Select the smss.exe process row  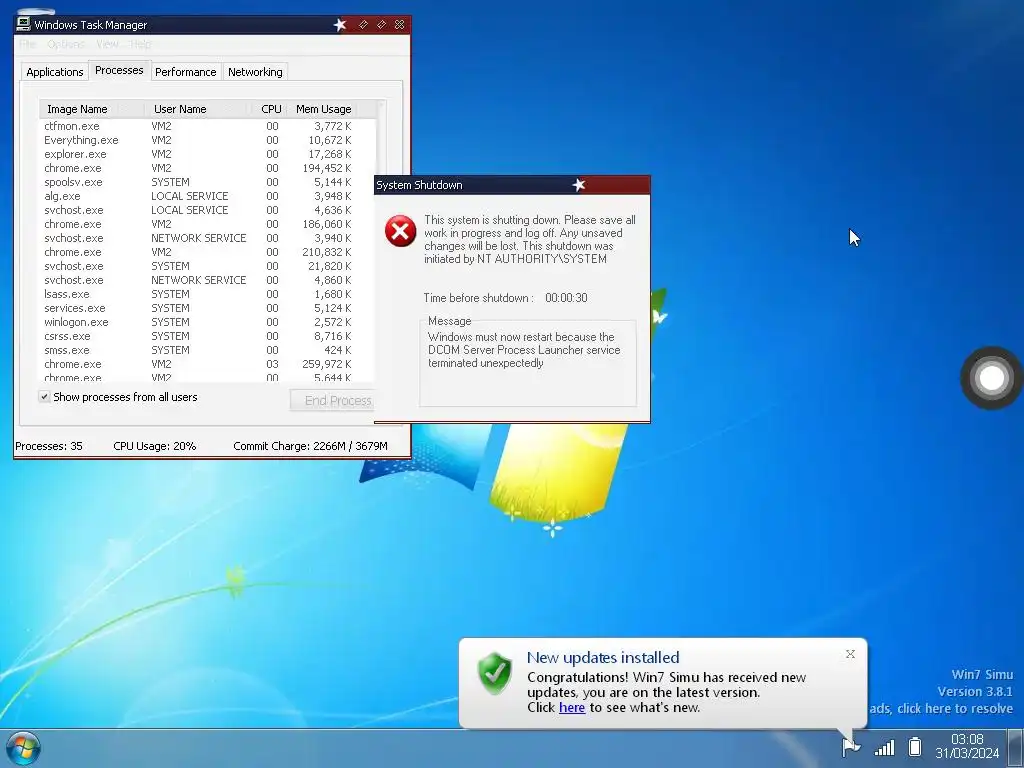tap(207, 350)
